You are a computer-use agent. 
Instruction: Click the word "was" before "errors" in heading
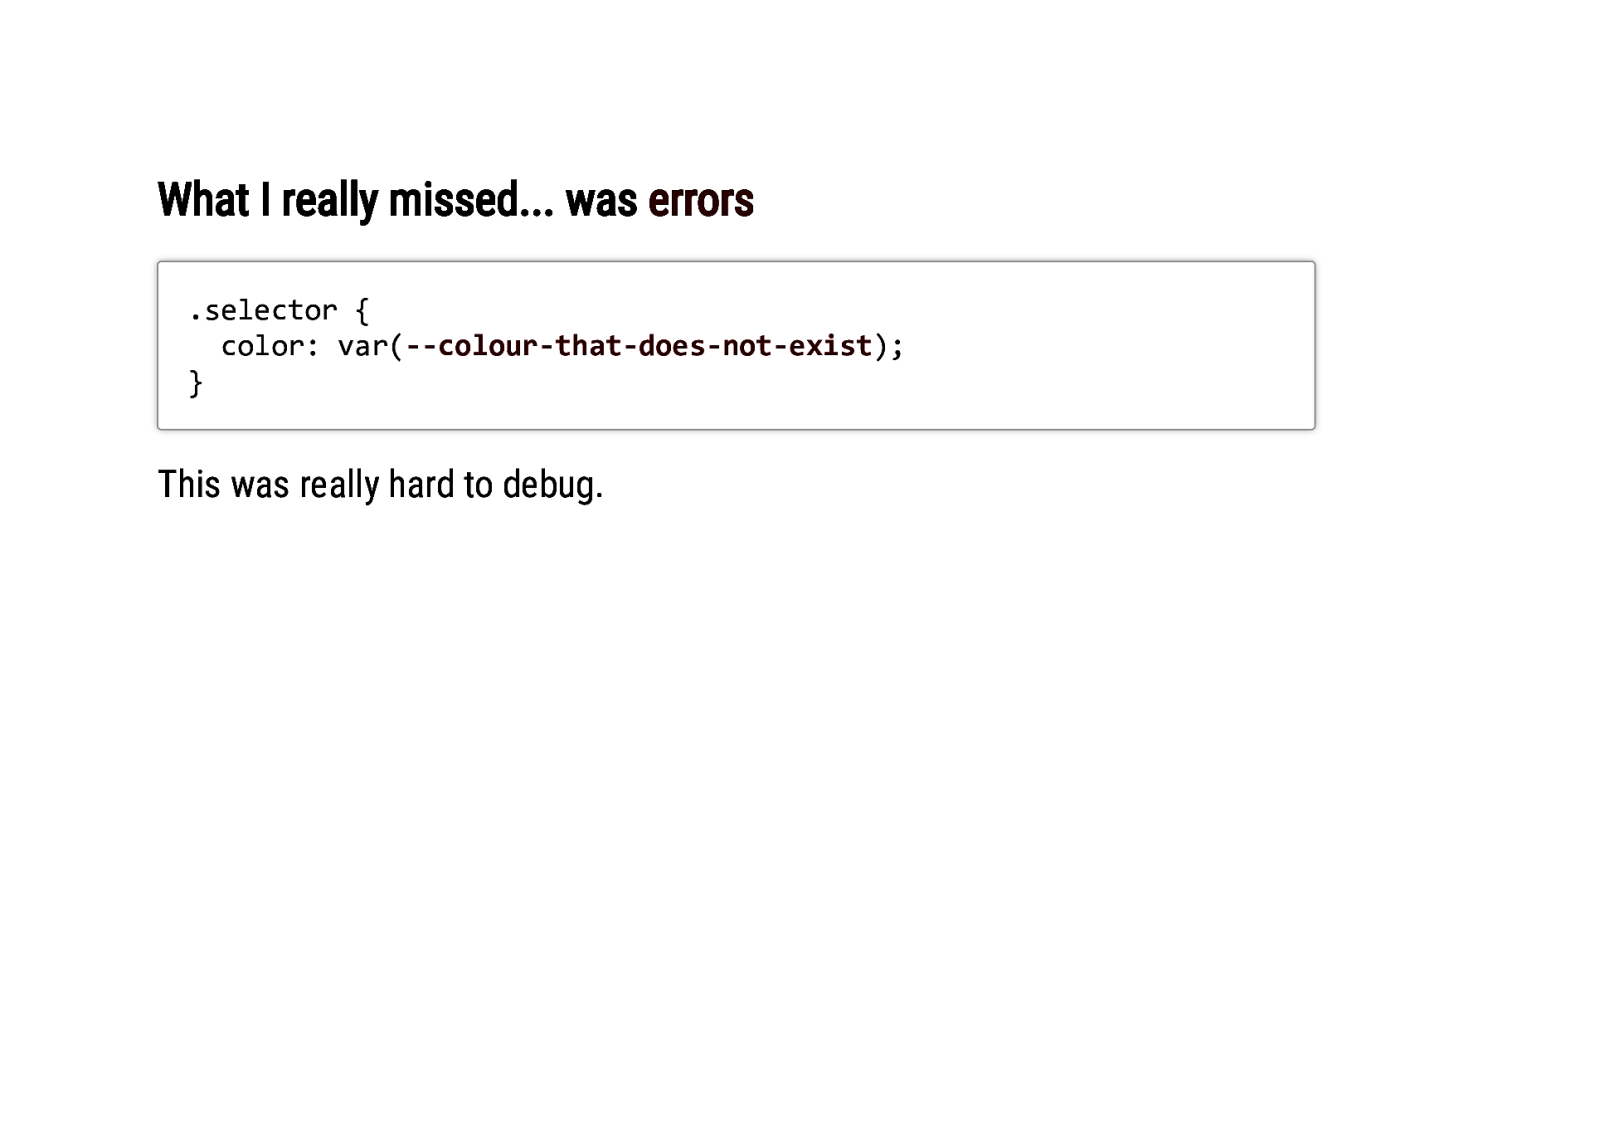[x=601, y=200]
